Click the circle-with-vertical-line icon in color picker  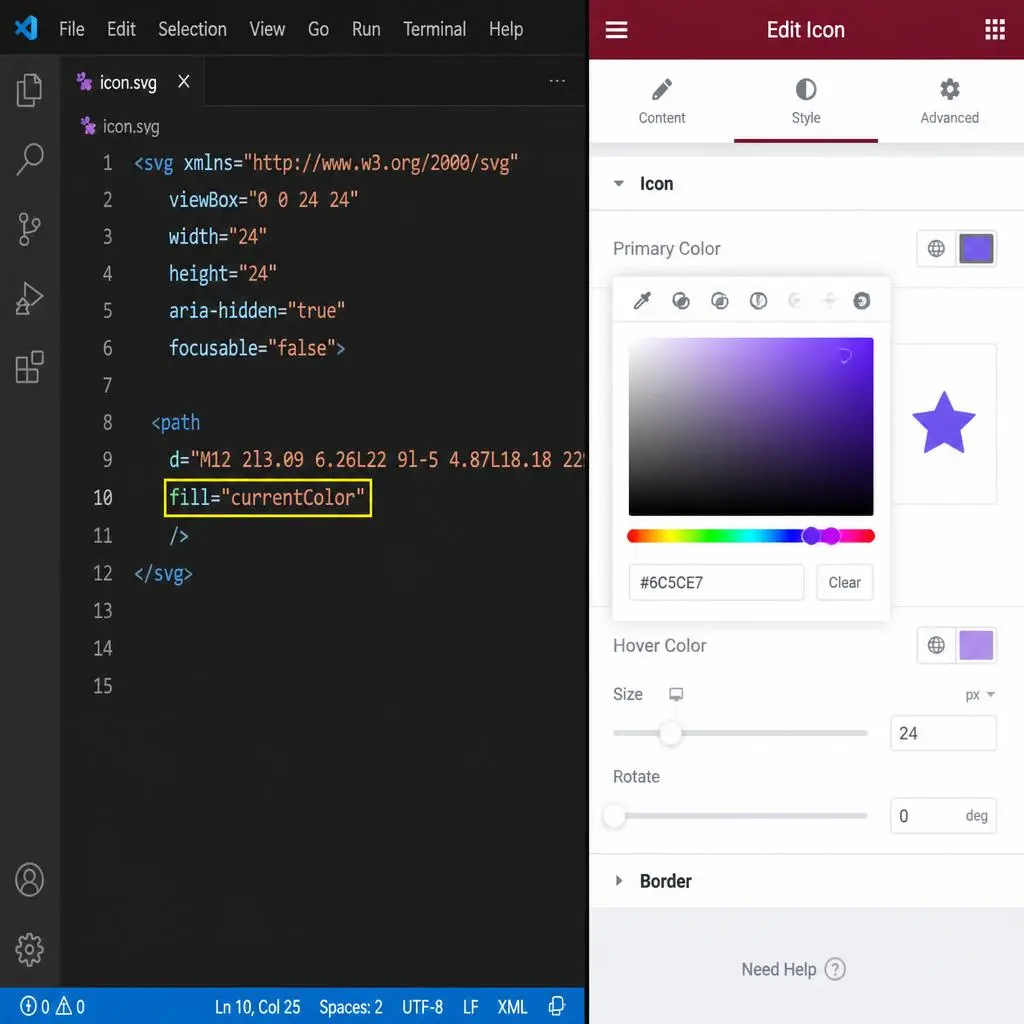[758, 300]
